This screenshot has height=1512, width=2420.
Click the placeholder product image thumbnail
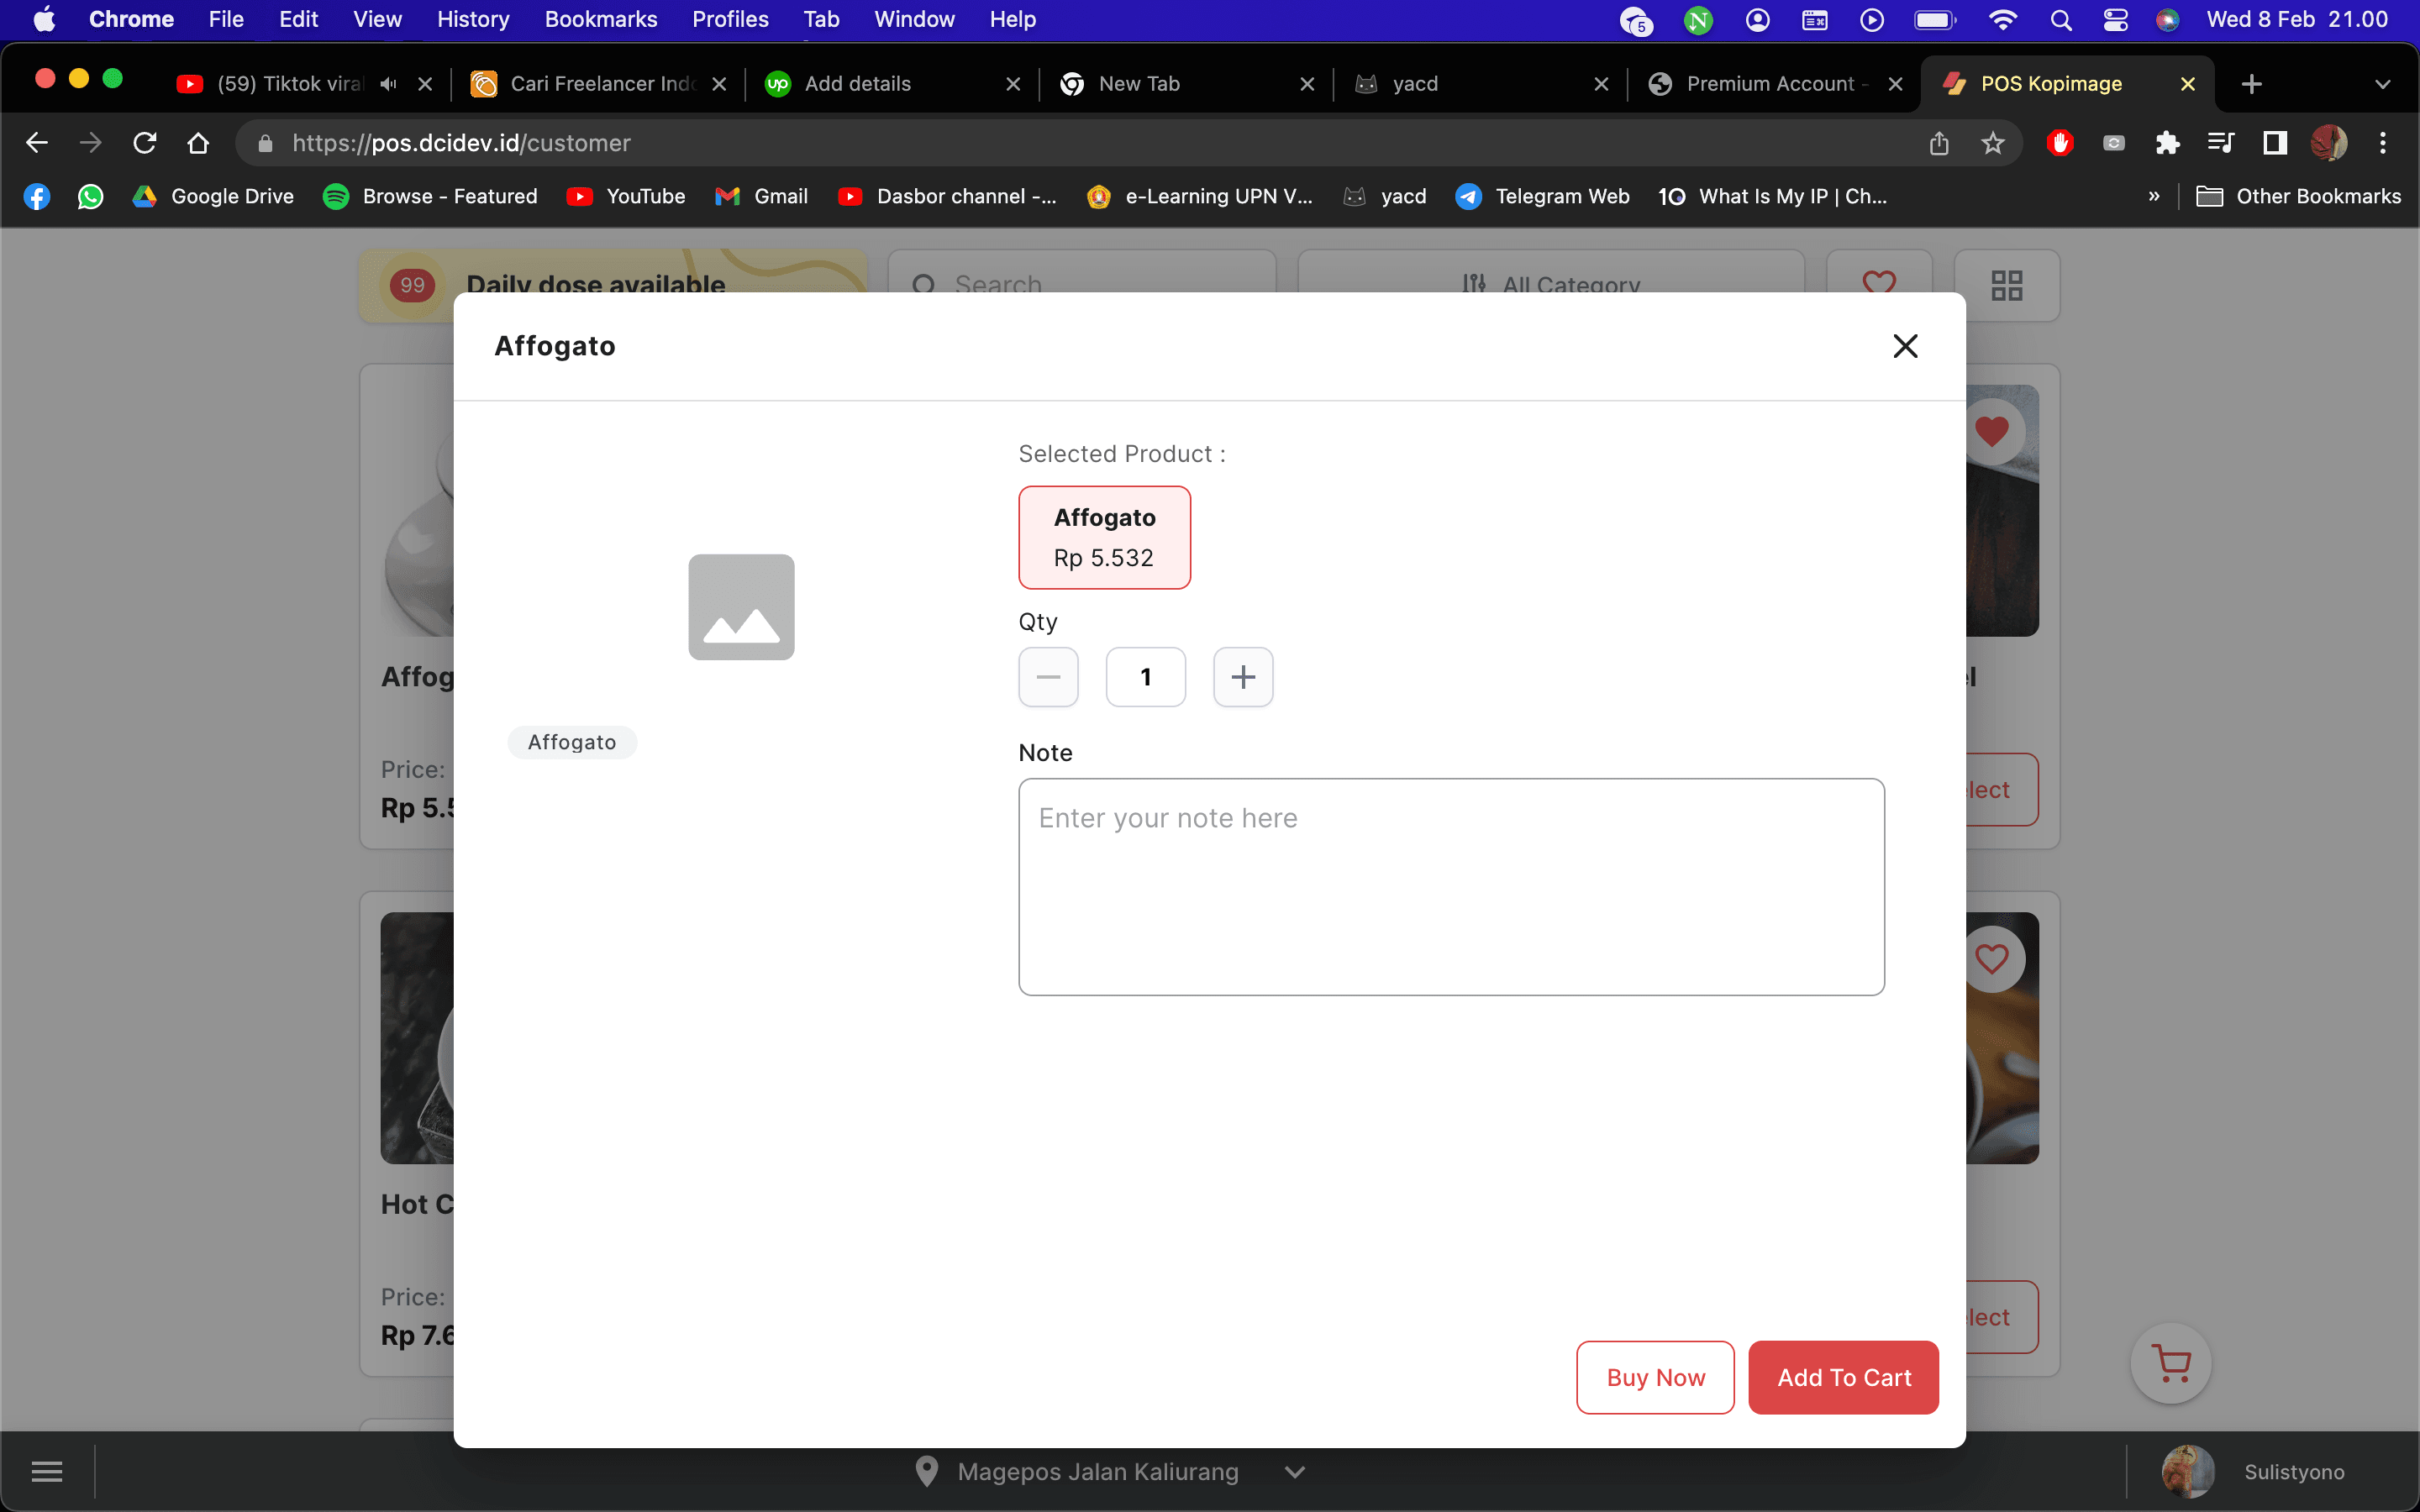pos(741,607)
